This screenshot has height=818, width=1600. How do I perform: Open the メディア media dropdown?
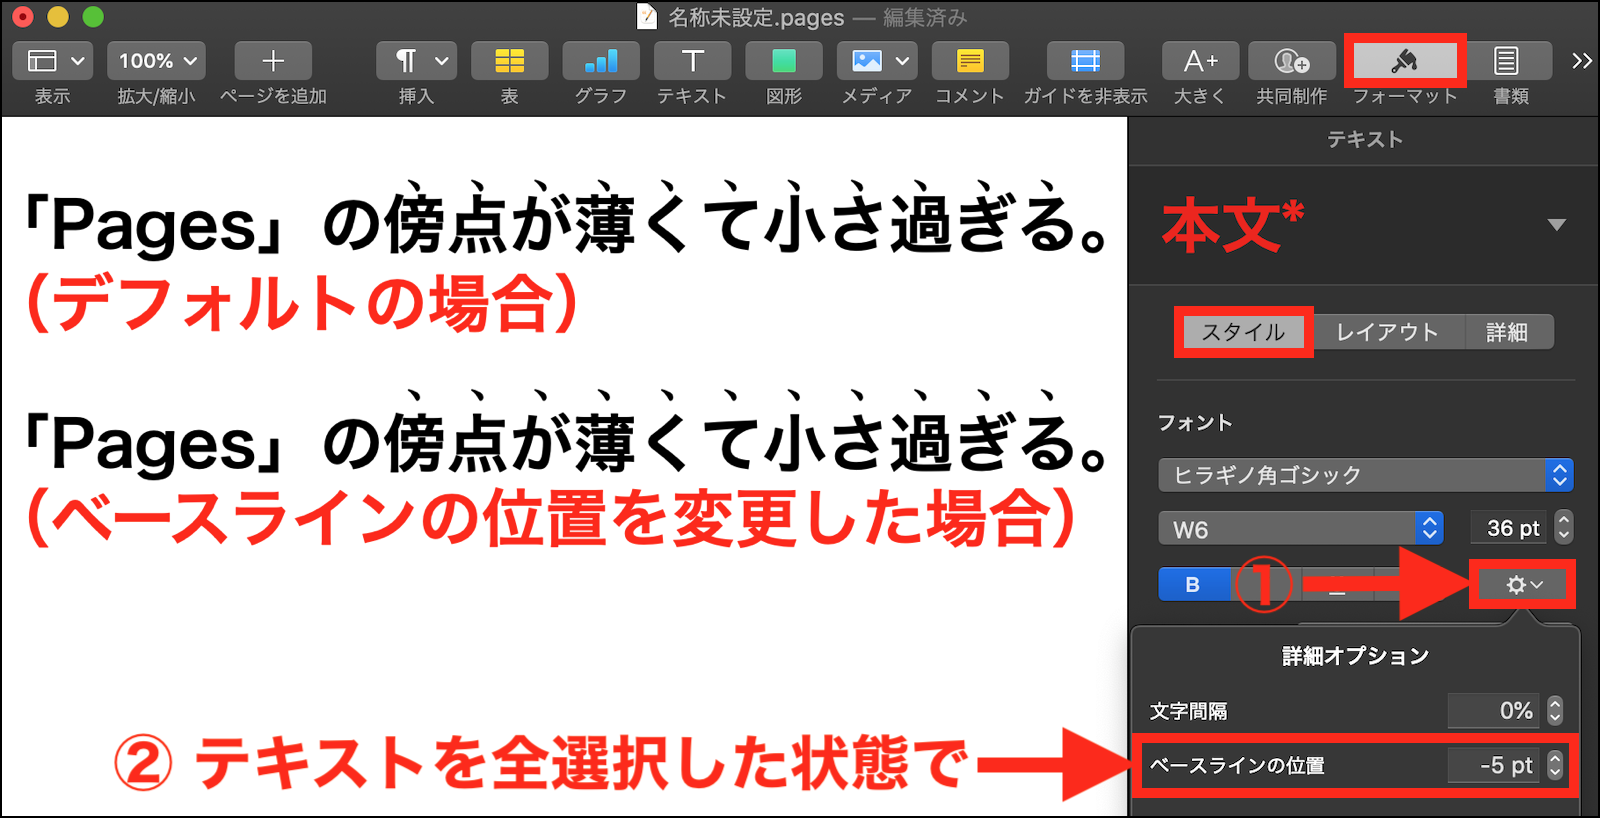coord(877,61)
